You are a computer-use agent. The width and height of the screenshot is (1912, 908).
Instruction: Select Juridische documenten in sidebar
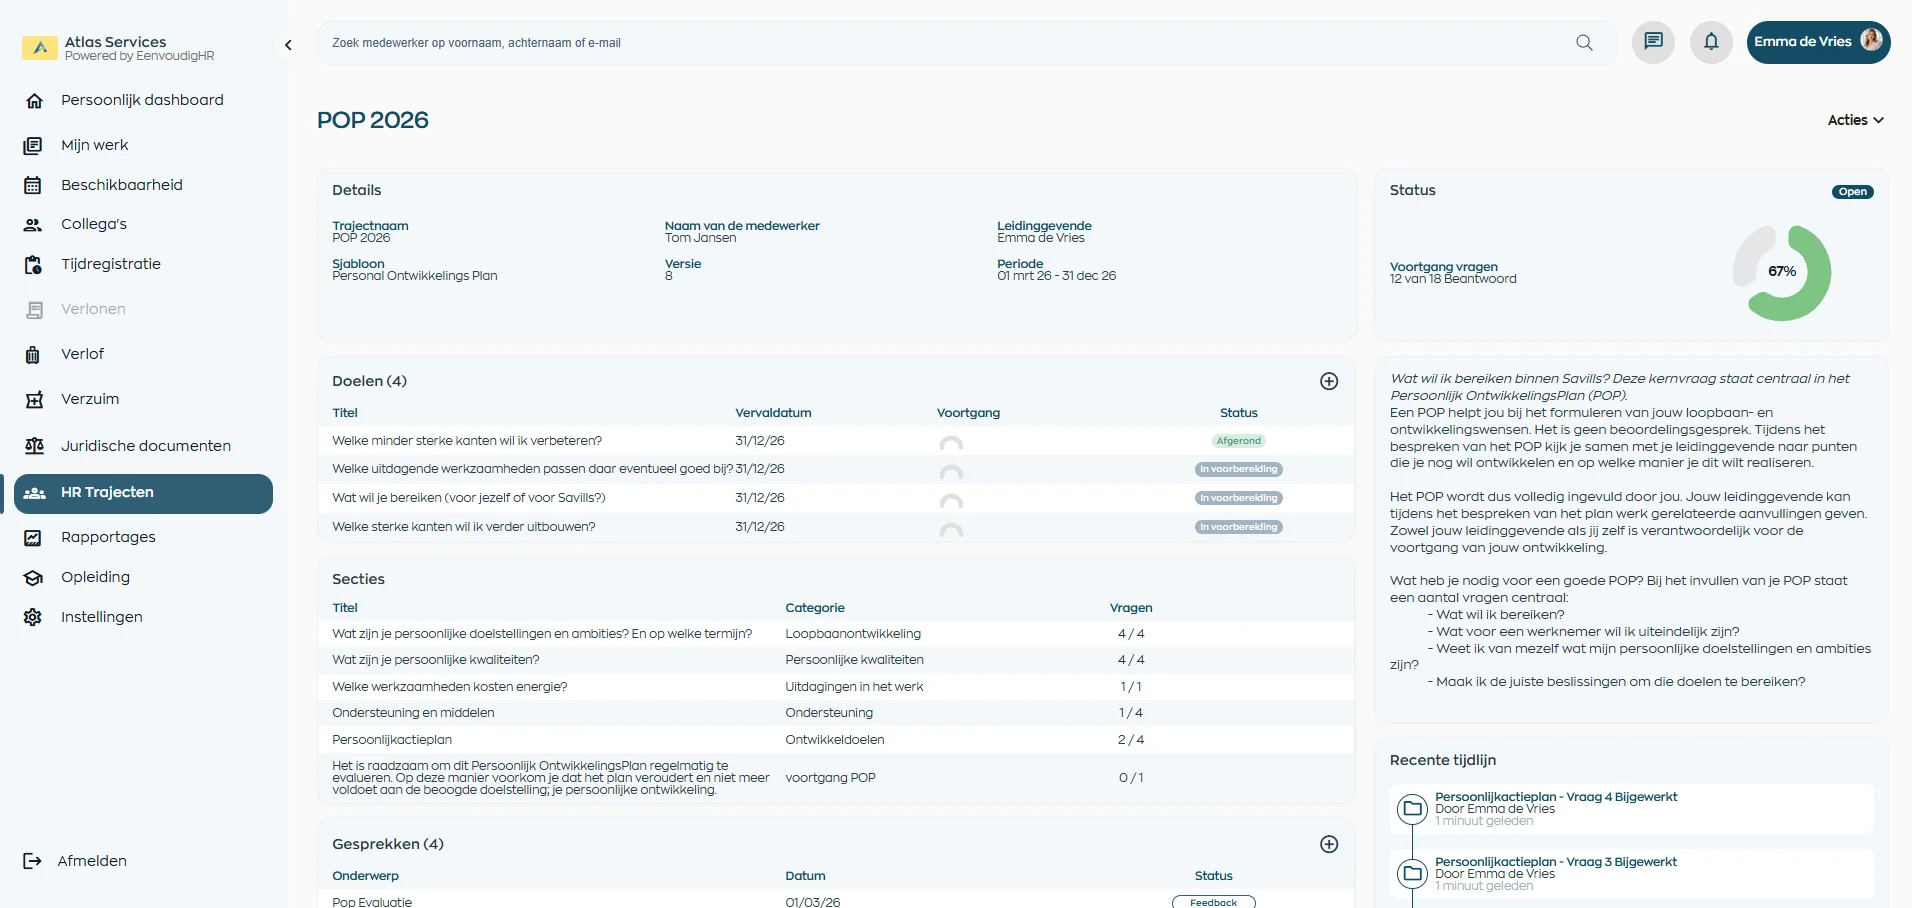click(145, 446)
